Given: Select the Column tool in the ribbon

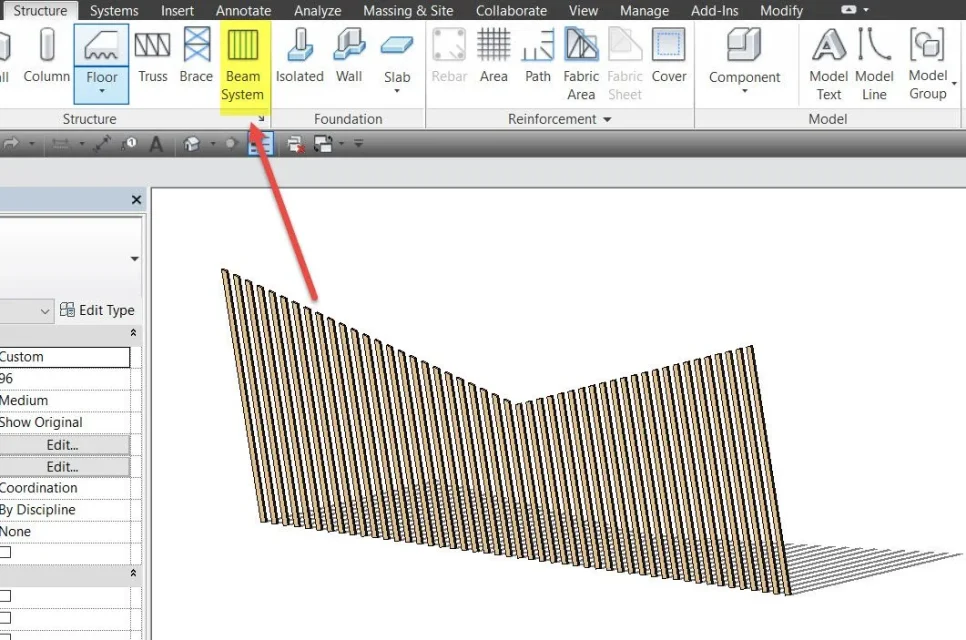Looking at the screenshot, I should pos(47,55).
